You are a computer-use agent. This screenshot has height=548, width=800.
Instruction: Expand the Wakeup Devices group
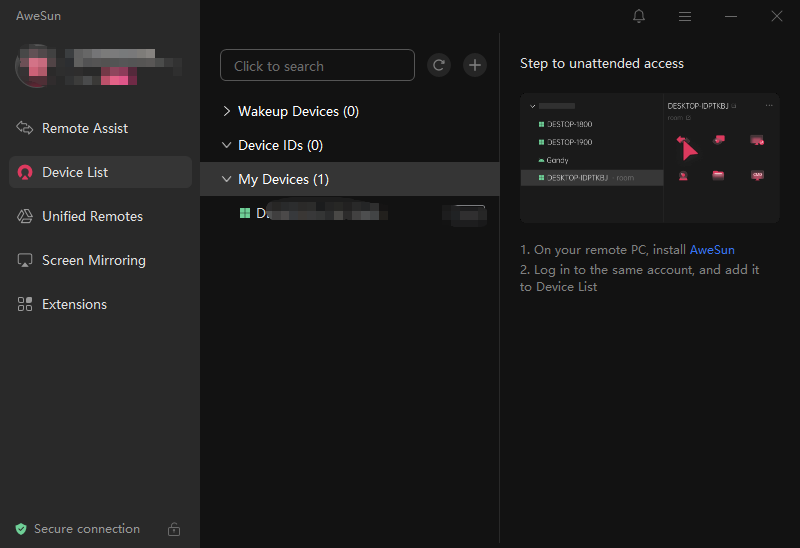point(227,111)
